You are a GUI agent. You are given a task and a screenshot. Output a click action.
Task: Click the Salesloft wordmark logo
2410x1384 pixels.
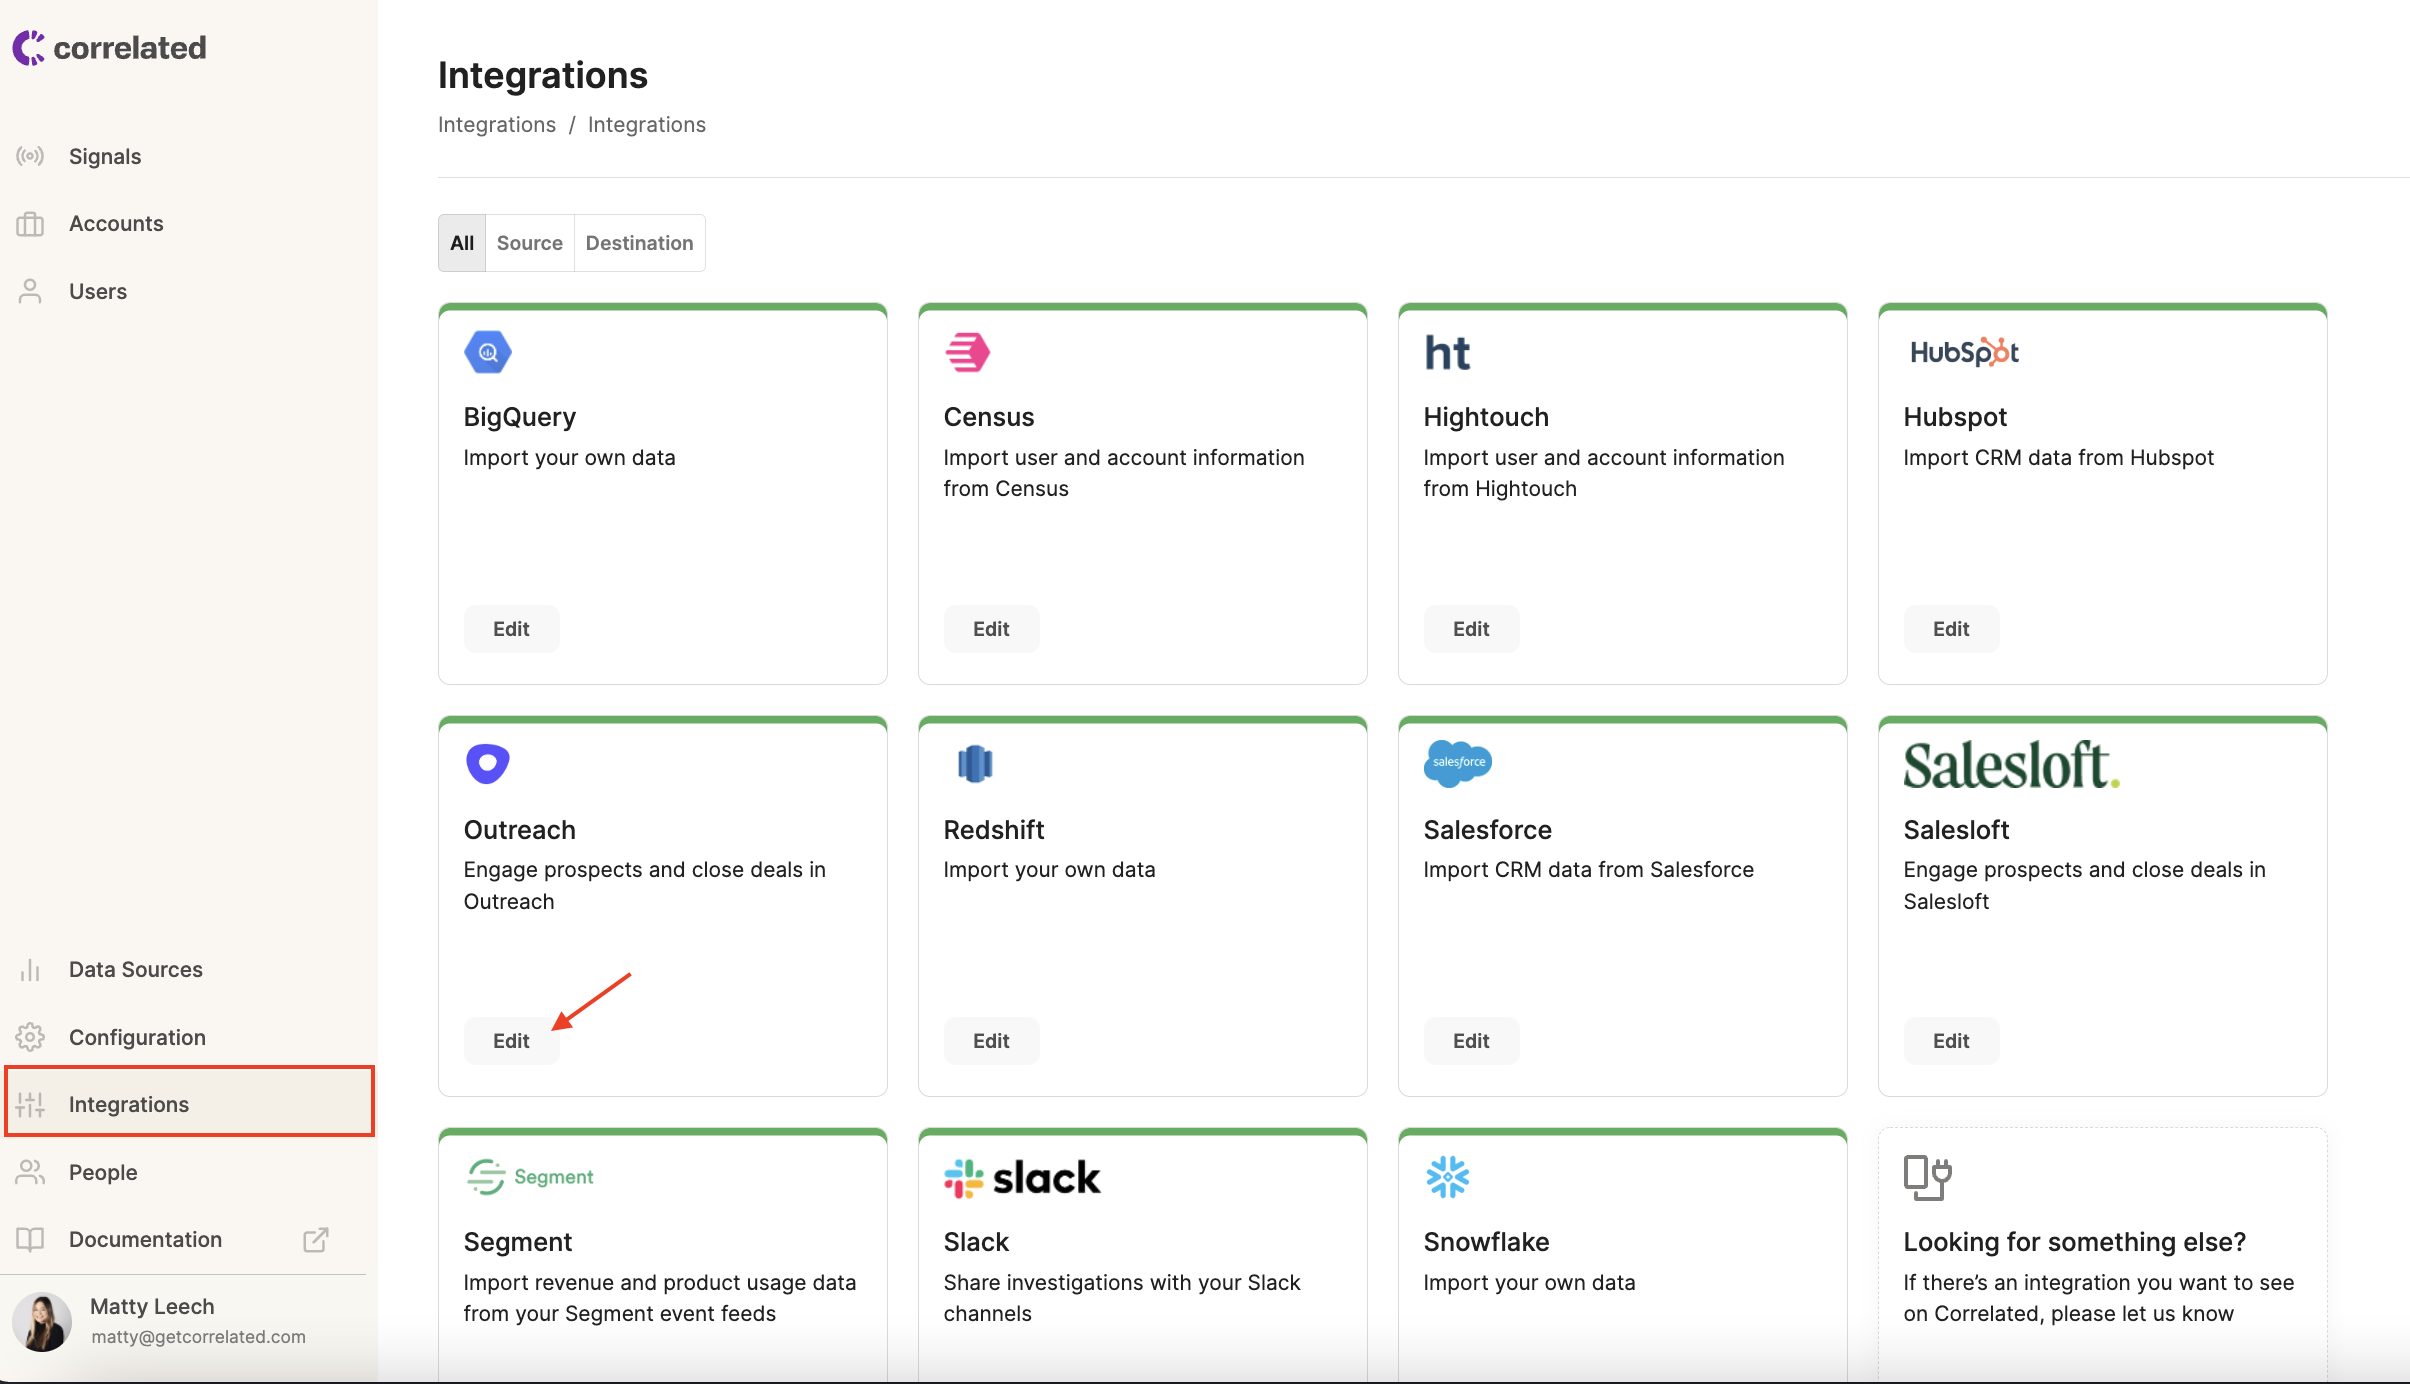(2011, 765)
